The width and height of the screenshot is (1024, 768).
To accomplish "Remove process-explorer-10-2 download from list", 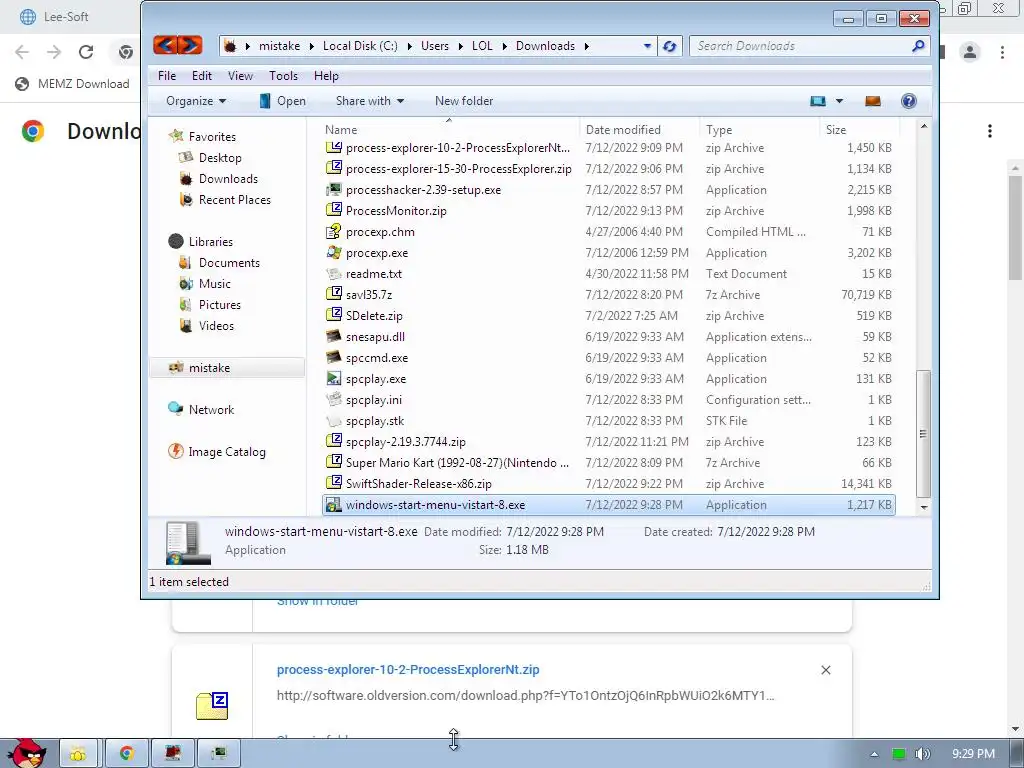I will pos(825,670).
